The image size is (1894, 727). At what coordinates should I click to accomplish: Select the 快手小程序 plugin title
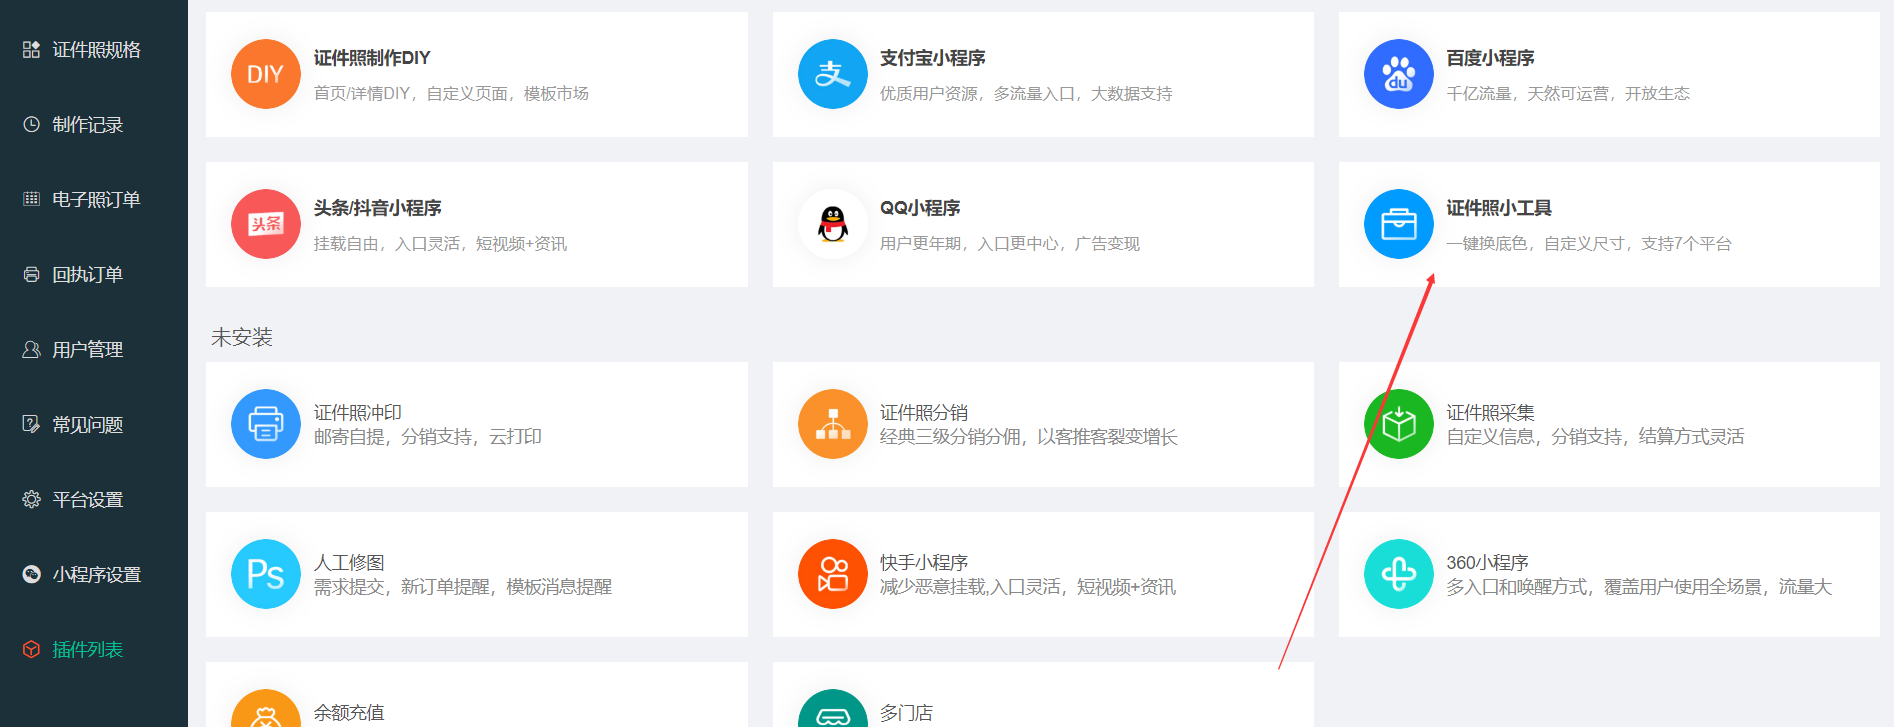[x=924, y=562]
